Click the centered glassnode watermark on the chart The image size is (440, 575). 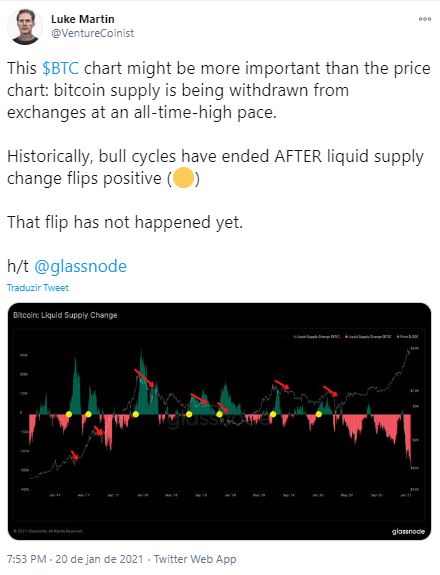point(218,420)
